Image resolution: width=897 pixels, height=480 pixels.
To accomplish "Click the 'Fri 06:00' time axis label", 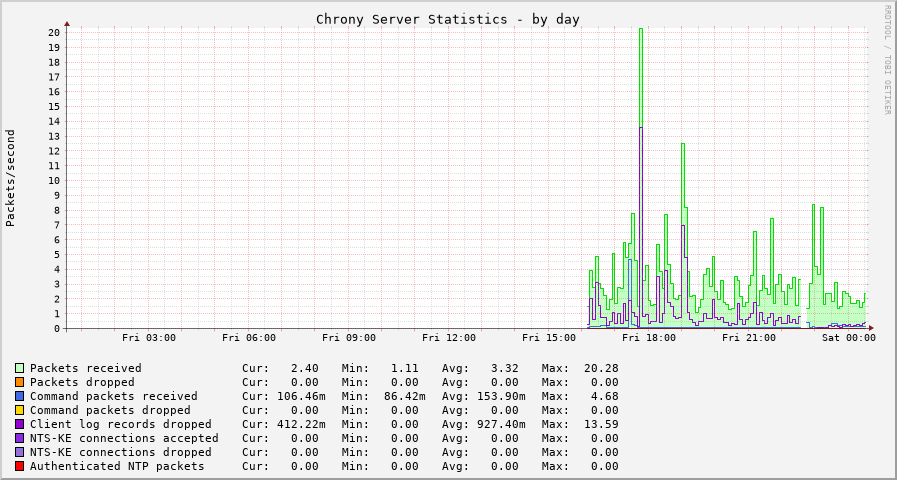I will (x=249, y=338).
